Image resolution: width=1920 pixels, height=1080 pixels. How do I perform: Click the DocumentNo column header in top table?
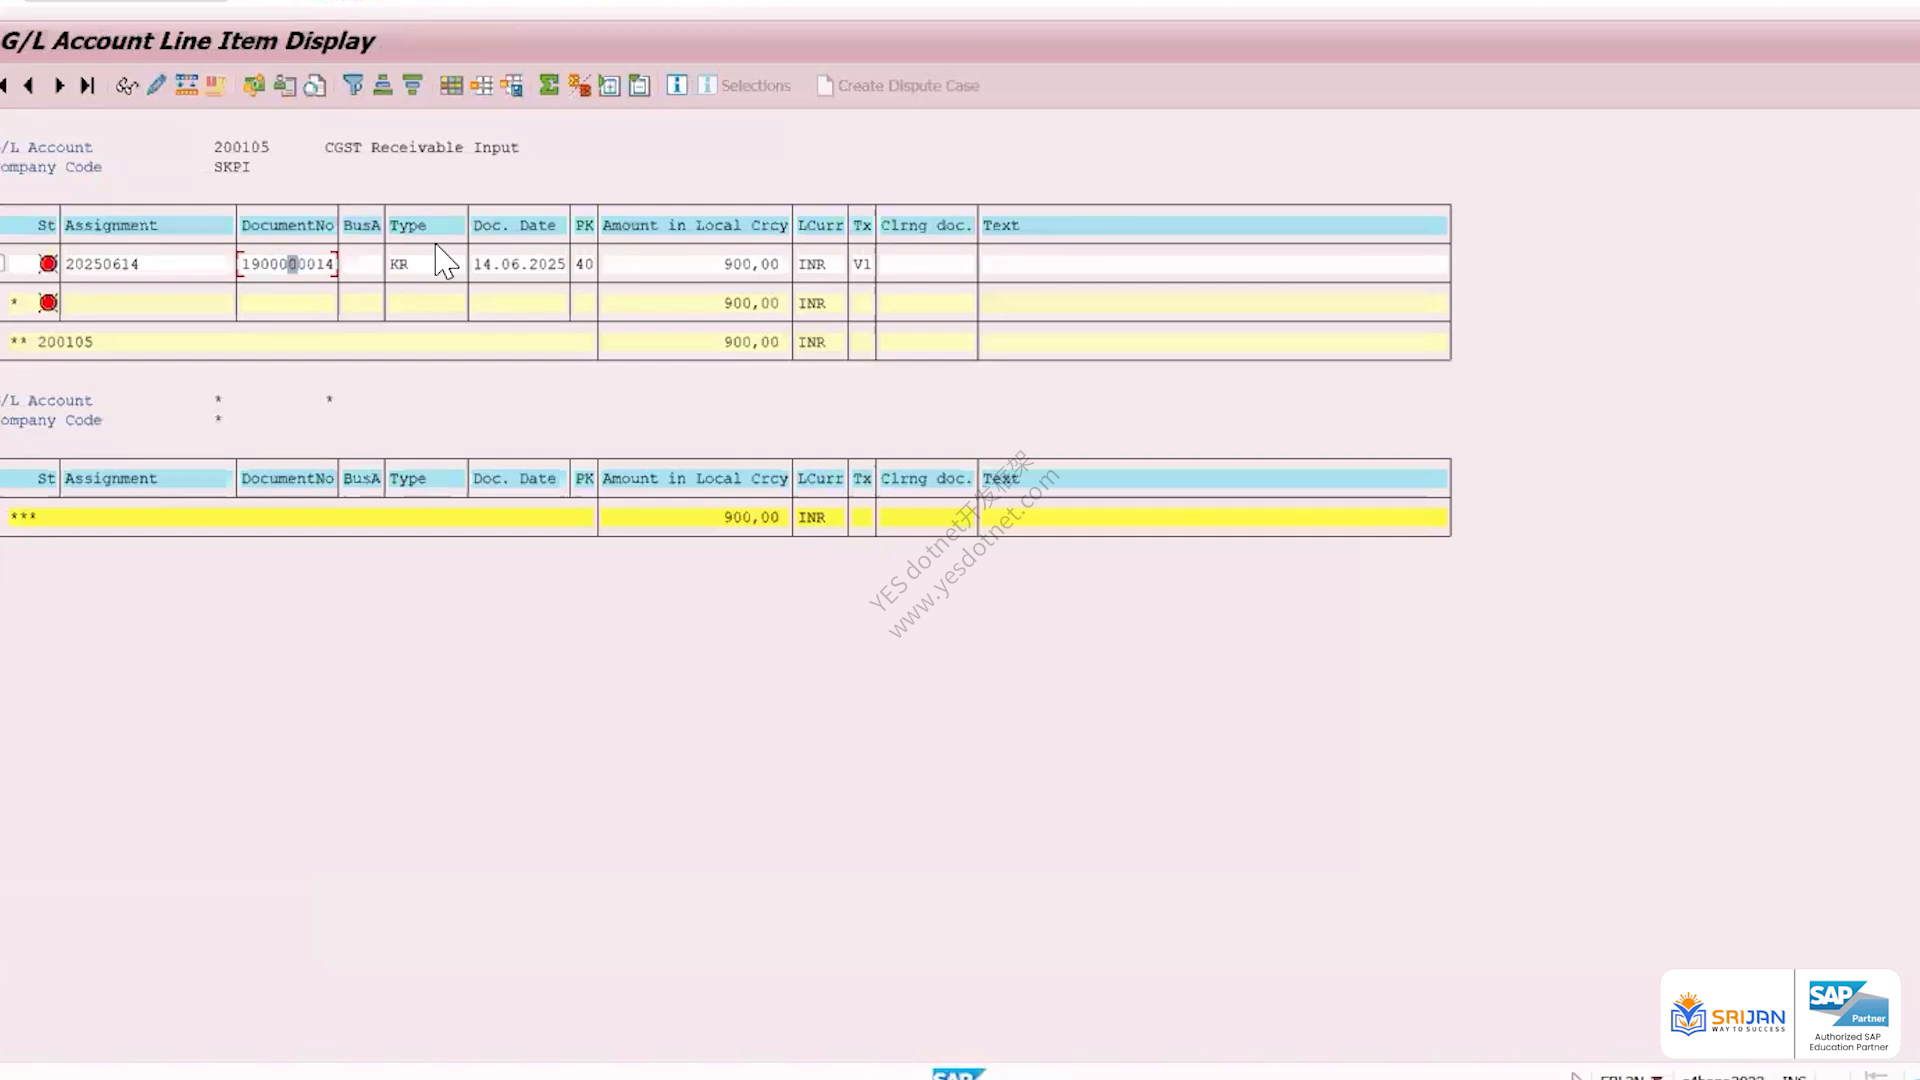tap(287, 226)
